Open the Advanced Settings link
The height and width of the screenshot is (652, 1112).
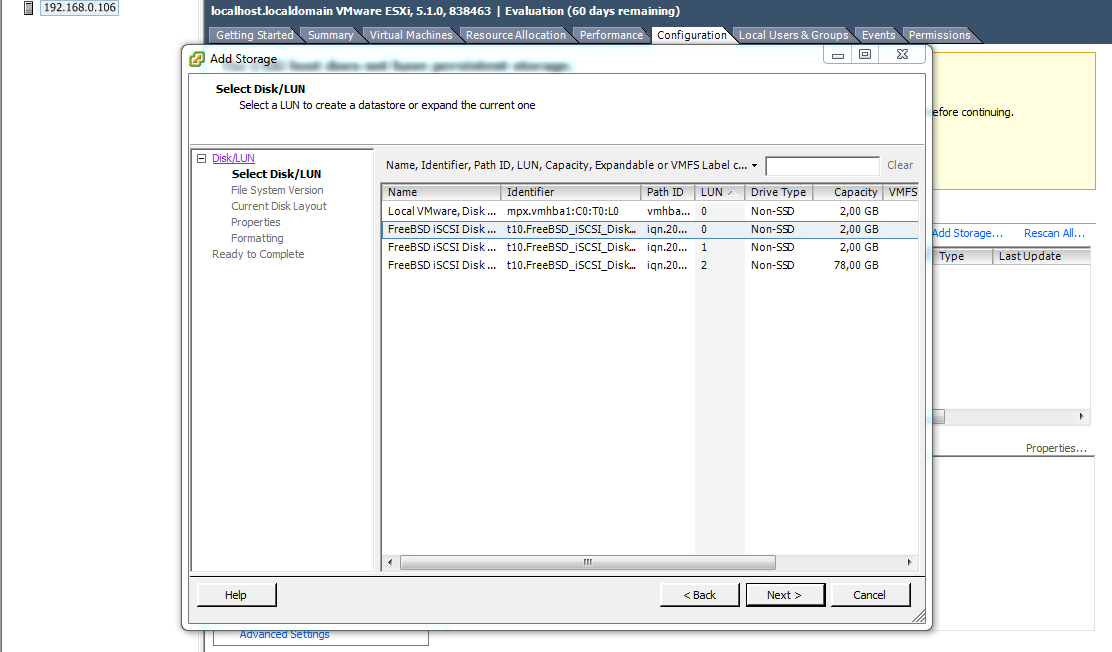pos(284,634)
